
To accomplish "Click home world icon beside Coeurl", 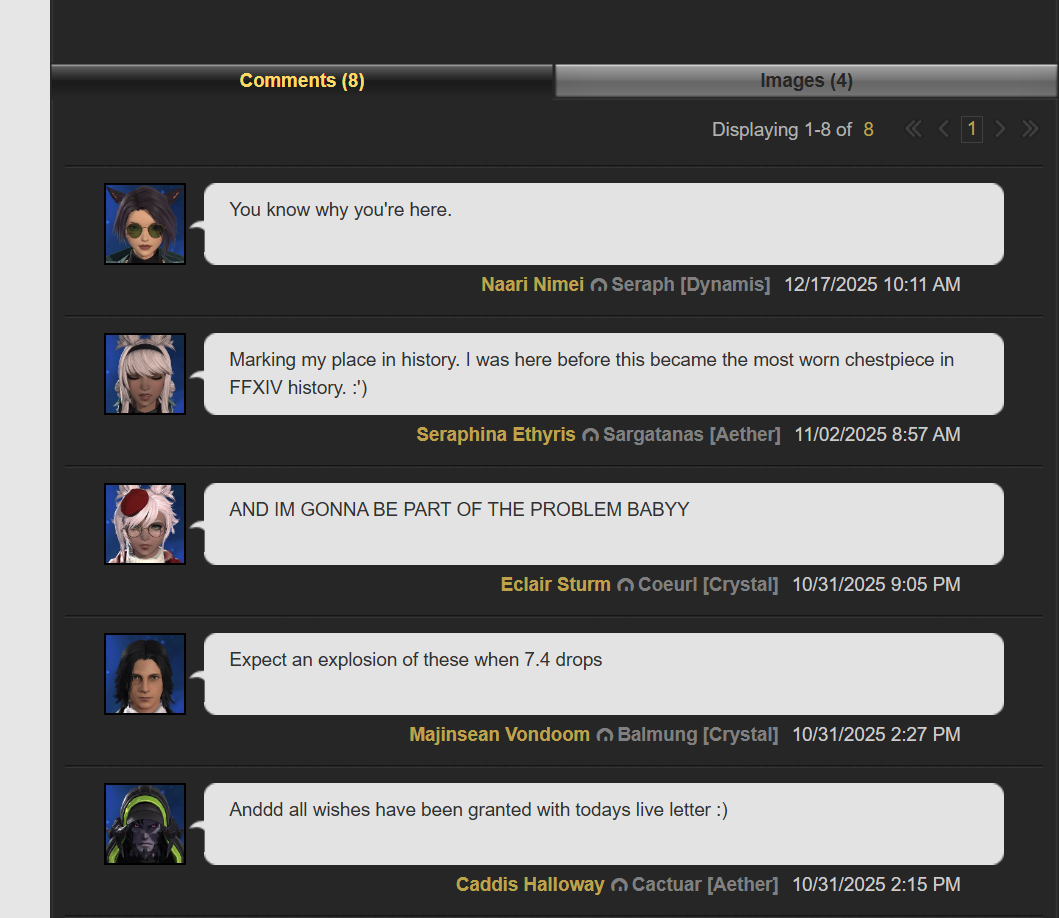I will (625, 585).
